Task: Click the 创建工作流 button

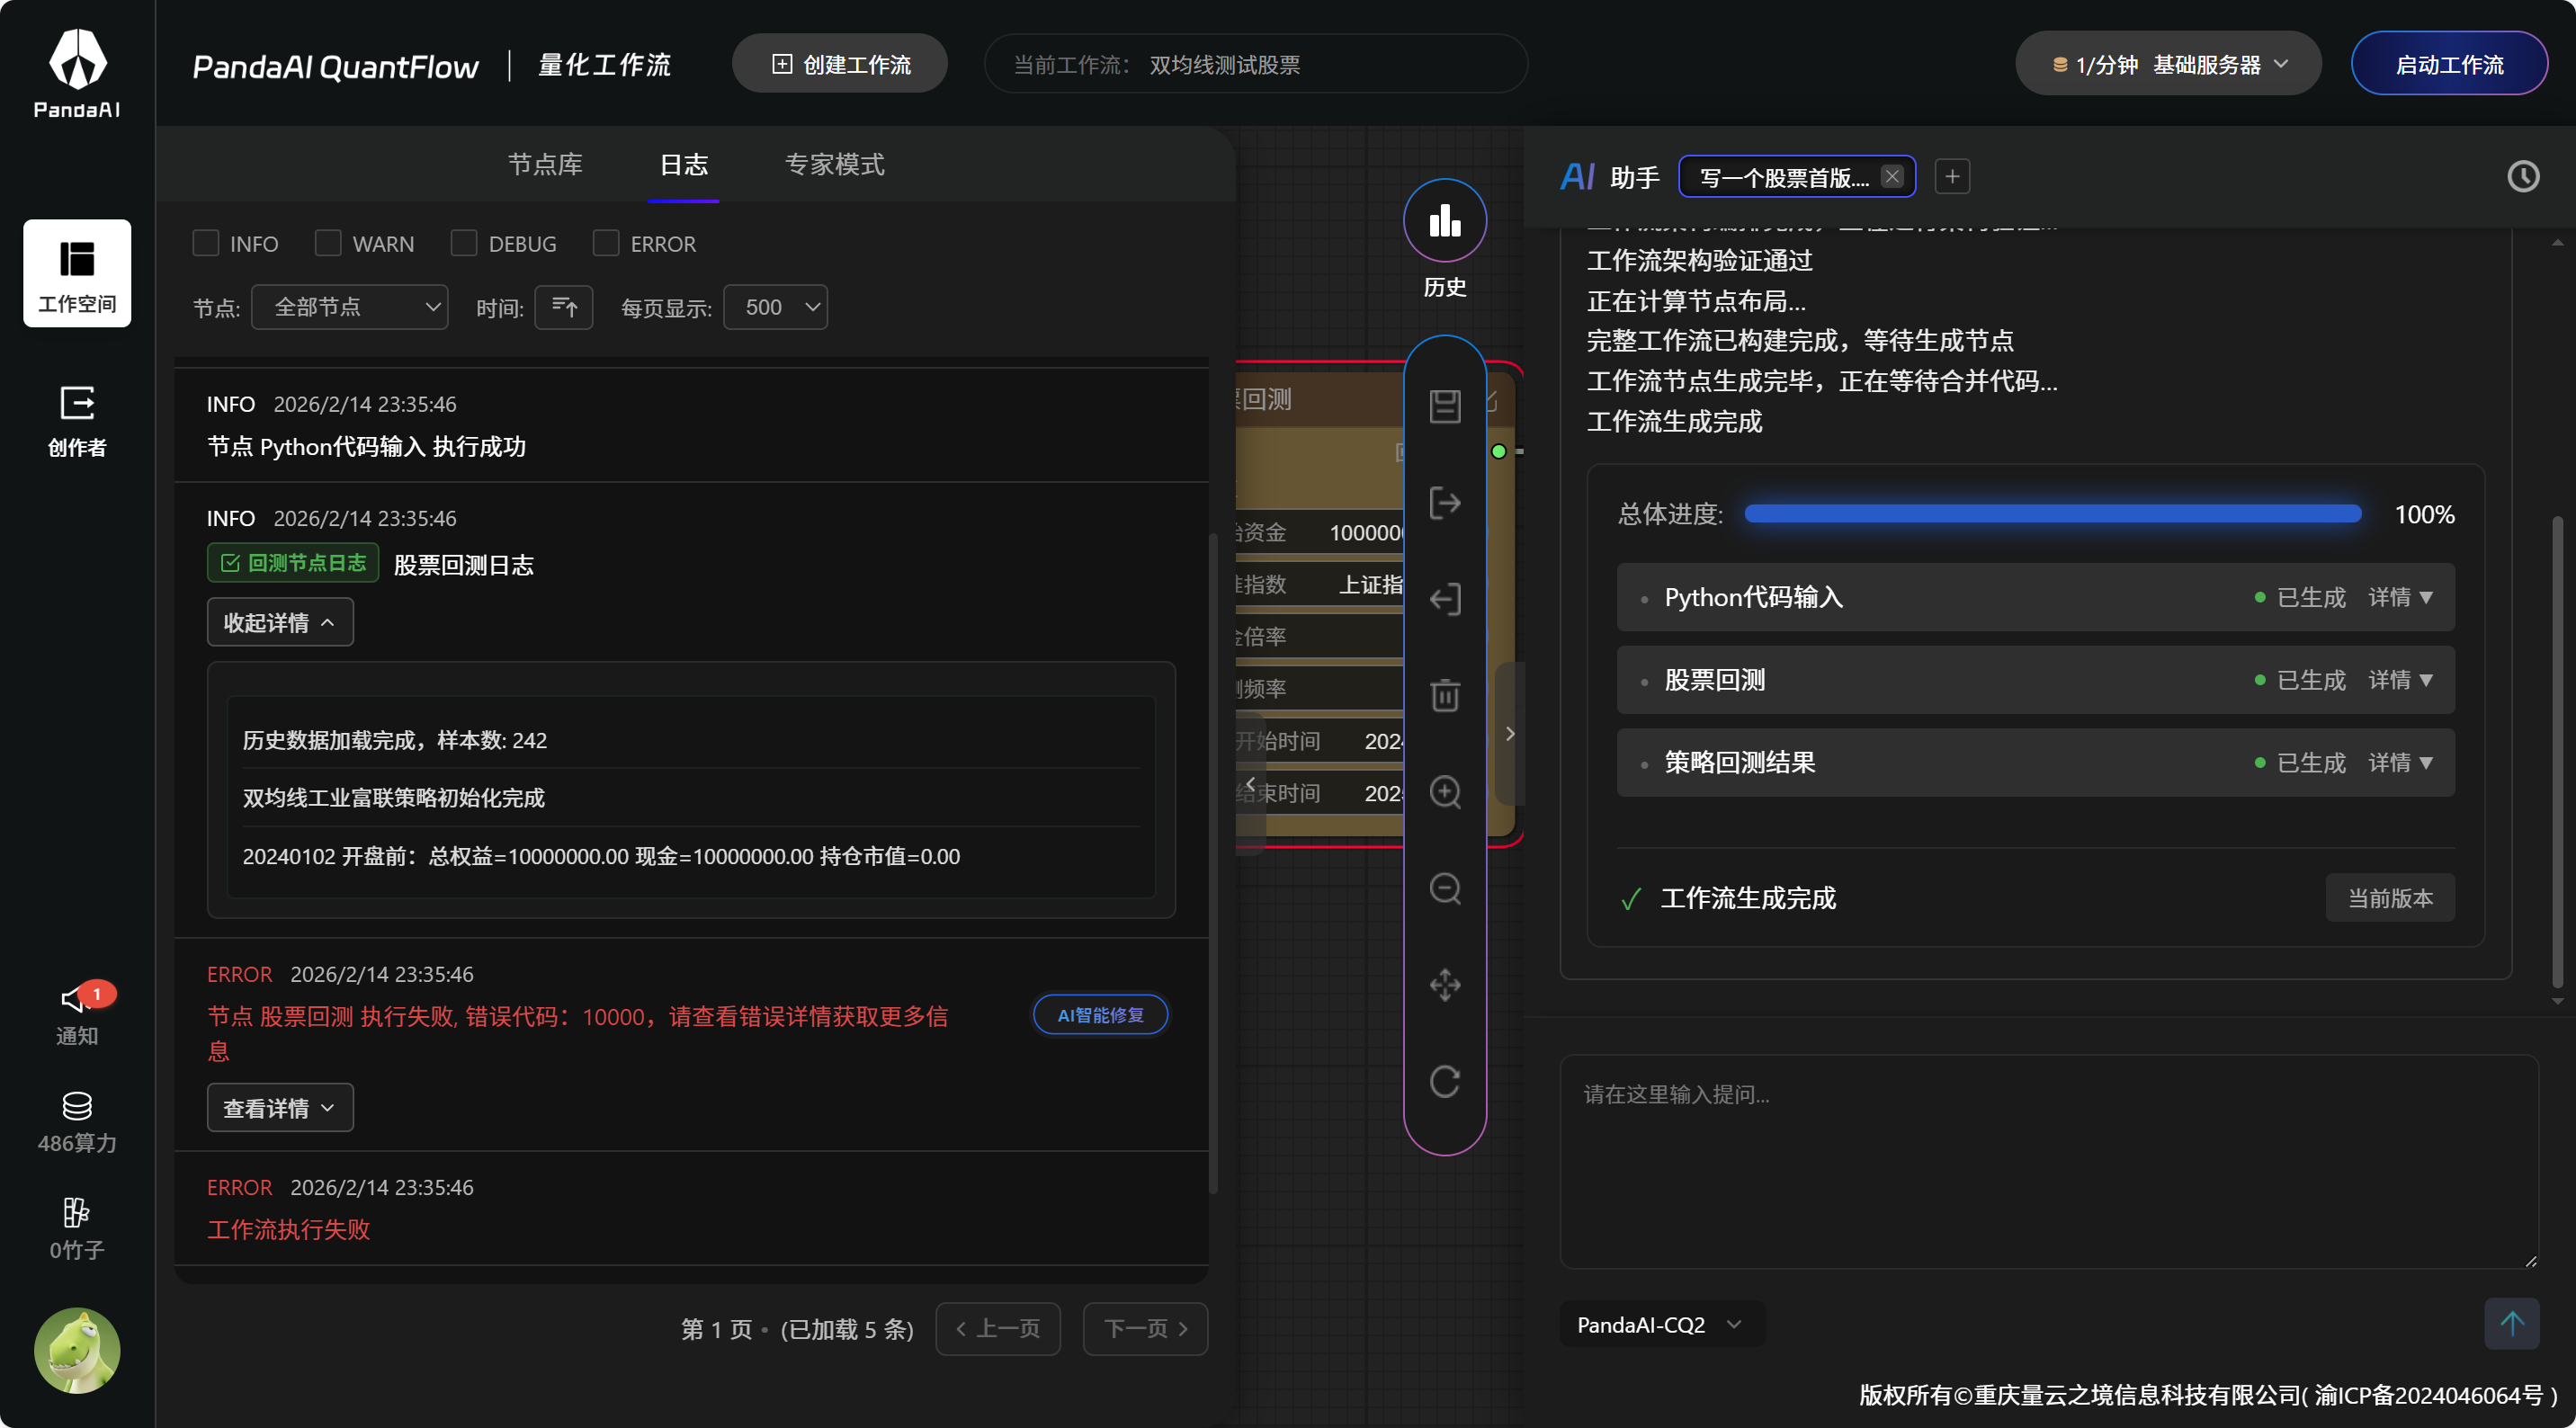Action: coord(840,64)
